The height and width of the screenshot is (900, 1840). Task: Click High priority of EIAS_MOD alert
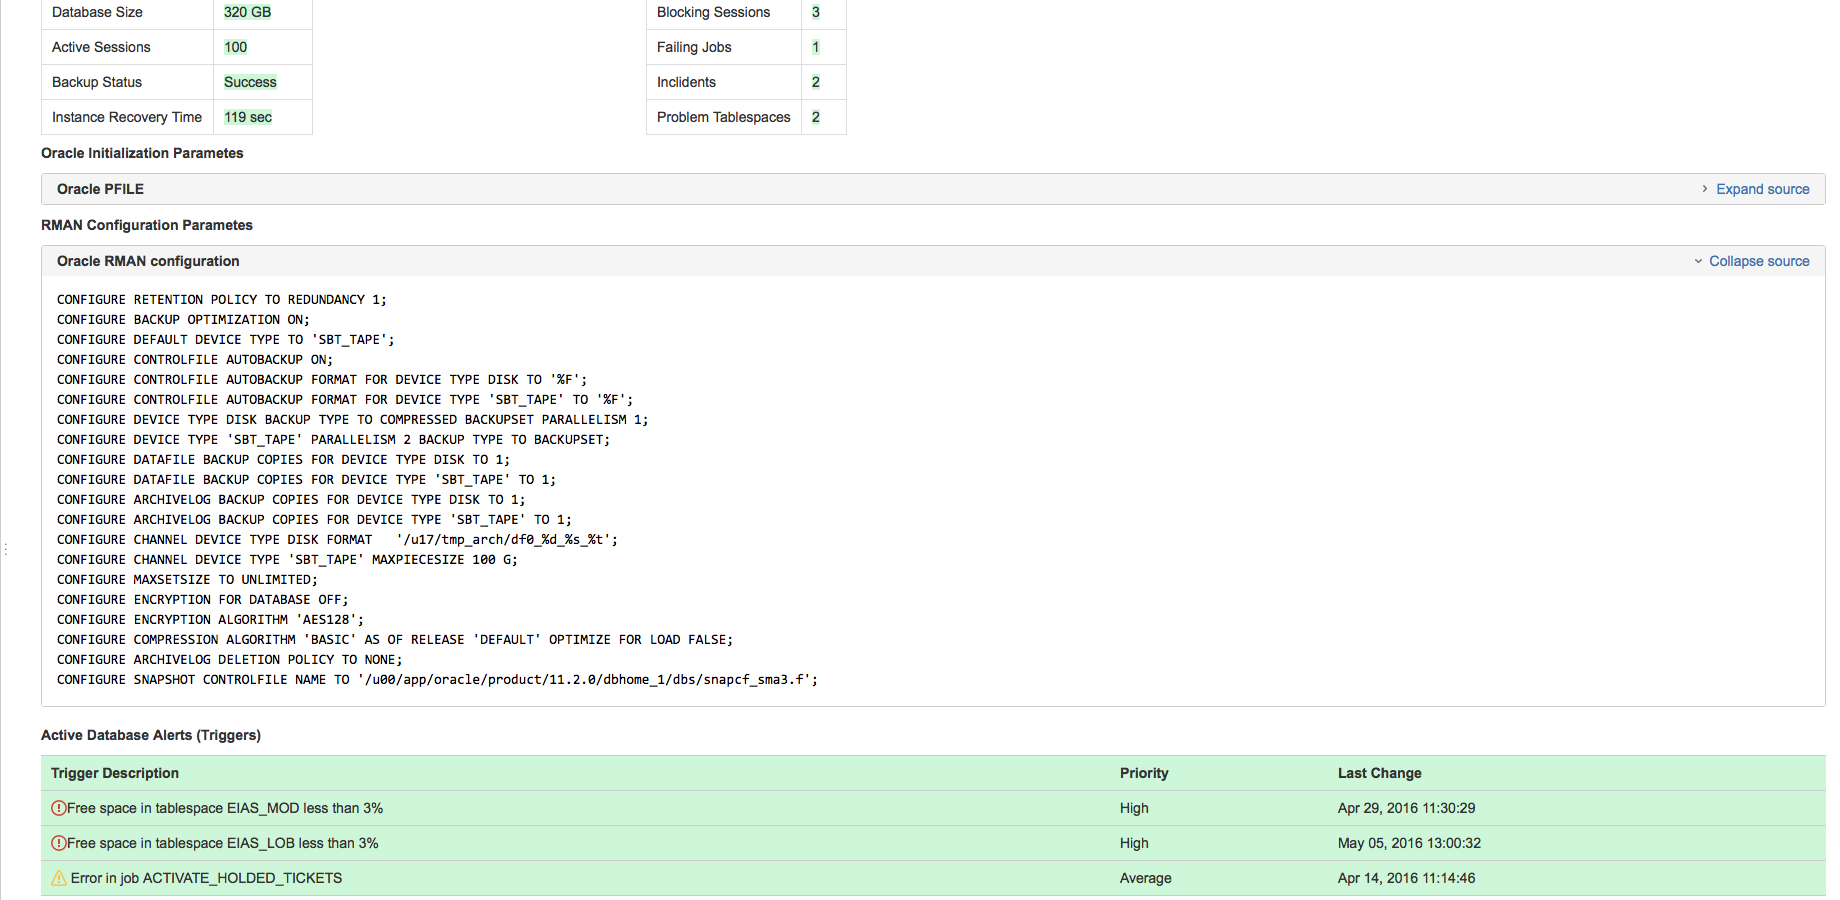tap(1134, 808)
